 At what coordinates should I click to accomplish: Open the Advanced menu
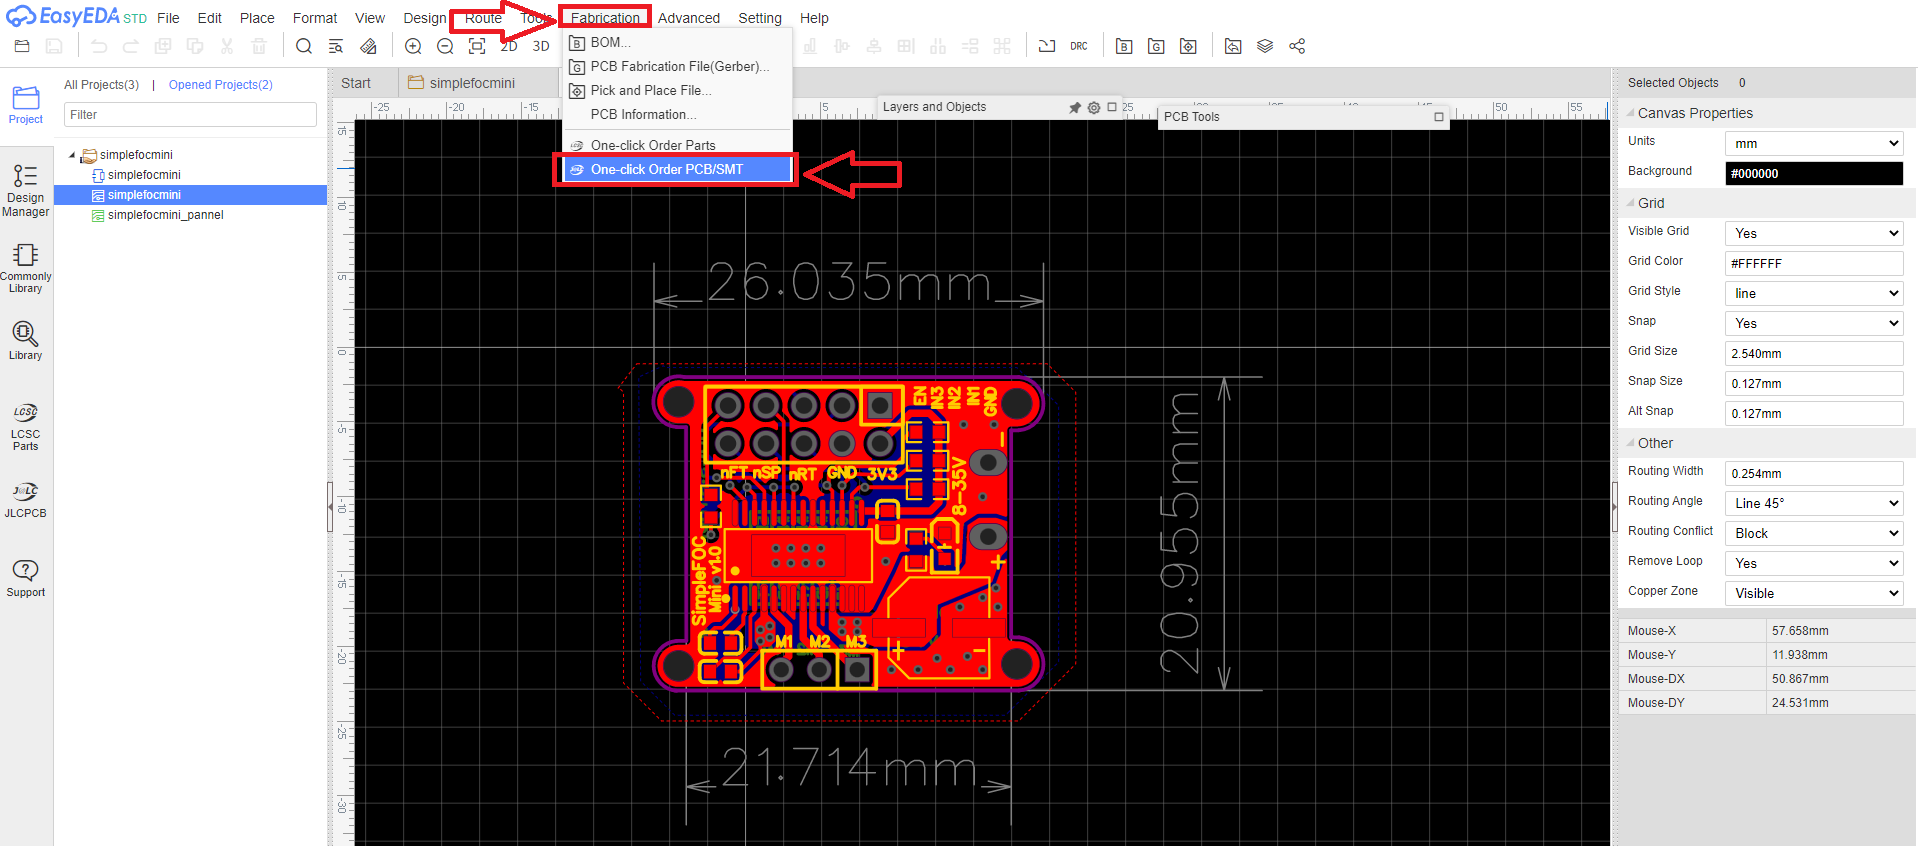pyautogui.click(x=689, y=18)
